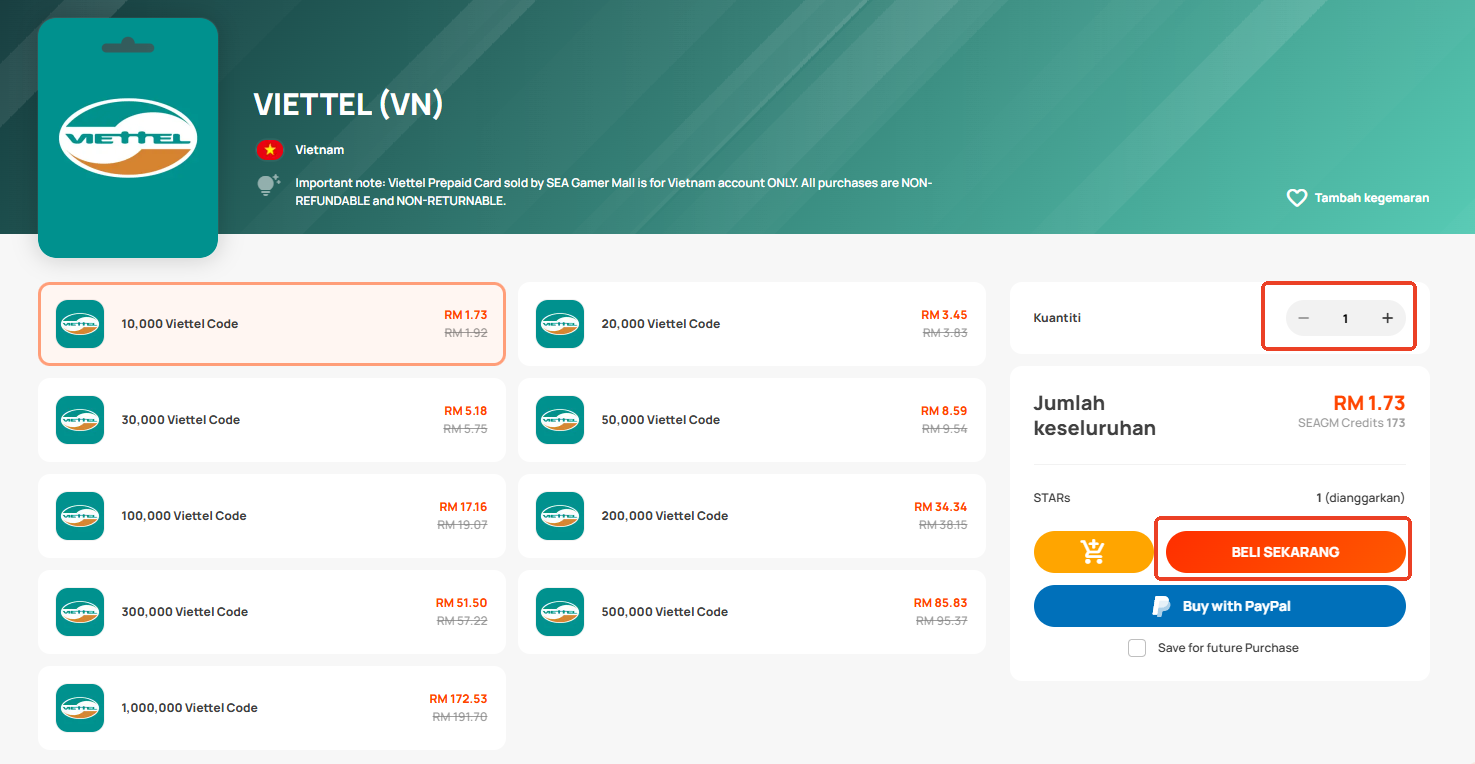Click the lightbulb icon beside Important note
The height and width of the screenshot is (764, 1475).
coord(268,185)
